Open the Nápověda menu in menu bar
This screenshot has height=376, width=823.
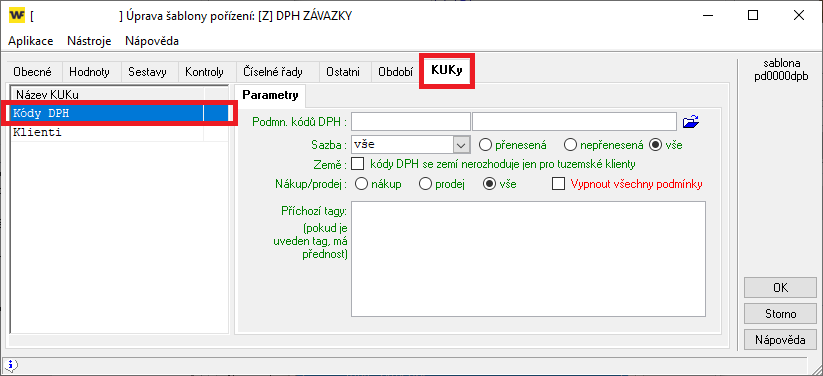[x=152, y=41]
